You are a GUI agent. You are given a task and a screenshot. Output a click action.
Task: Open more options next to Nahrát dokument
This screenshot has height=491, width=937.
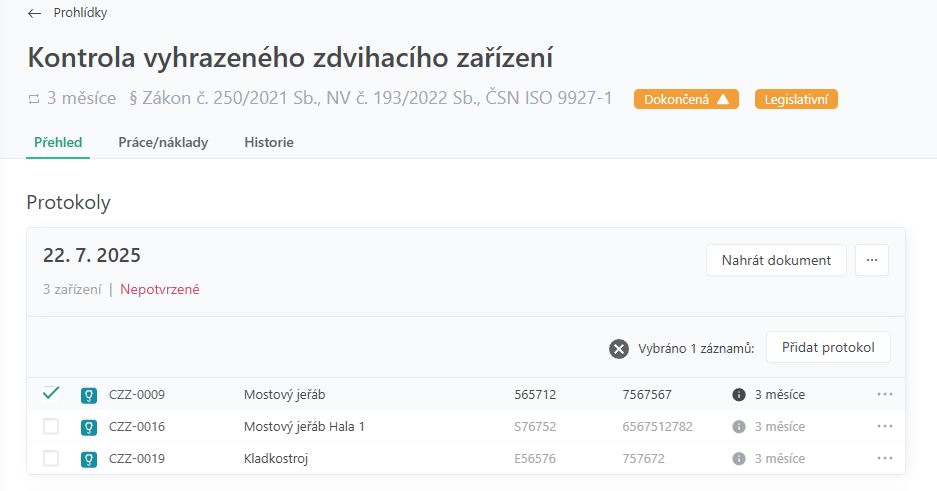coord(871,260)
